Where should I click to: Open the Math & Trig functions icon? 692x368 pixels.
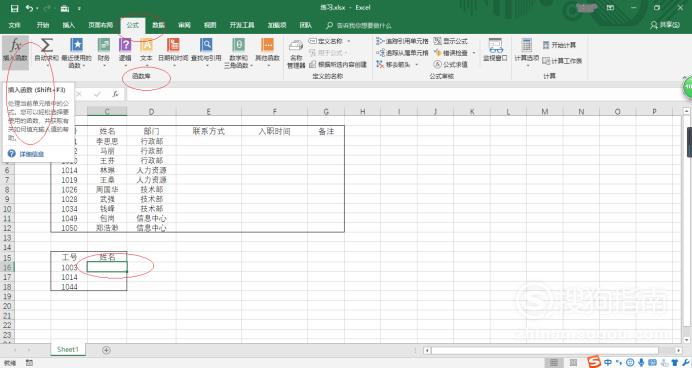click(x=238, y=45)
